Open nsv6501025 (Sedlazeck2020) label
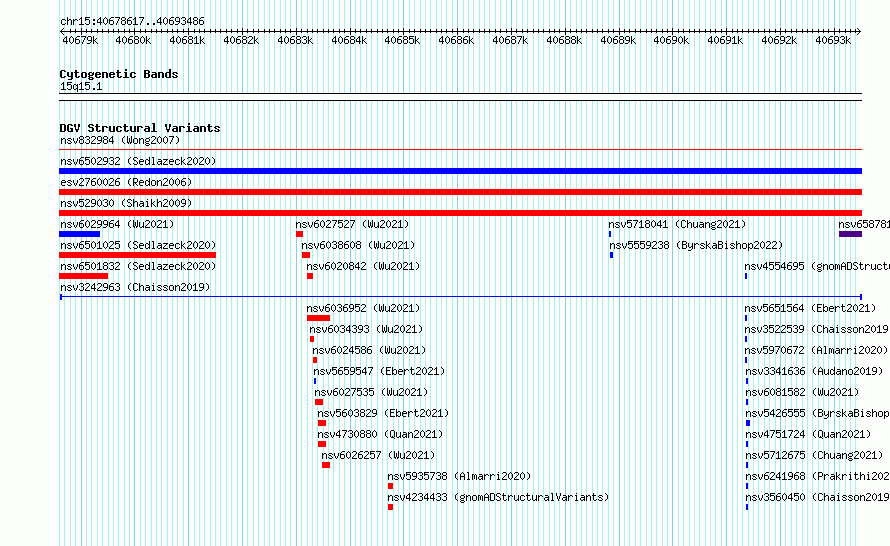 (x=138, y=245)
